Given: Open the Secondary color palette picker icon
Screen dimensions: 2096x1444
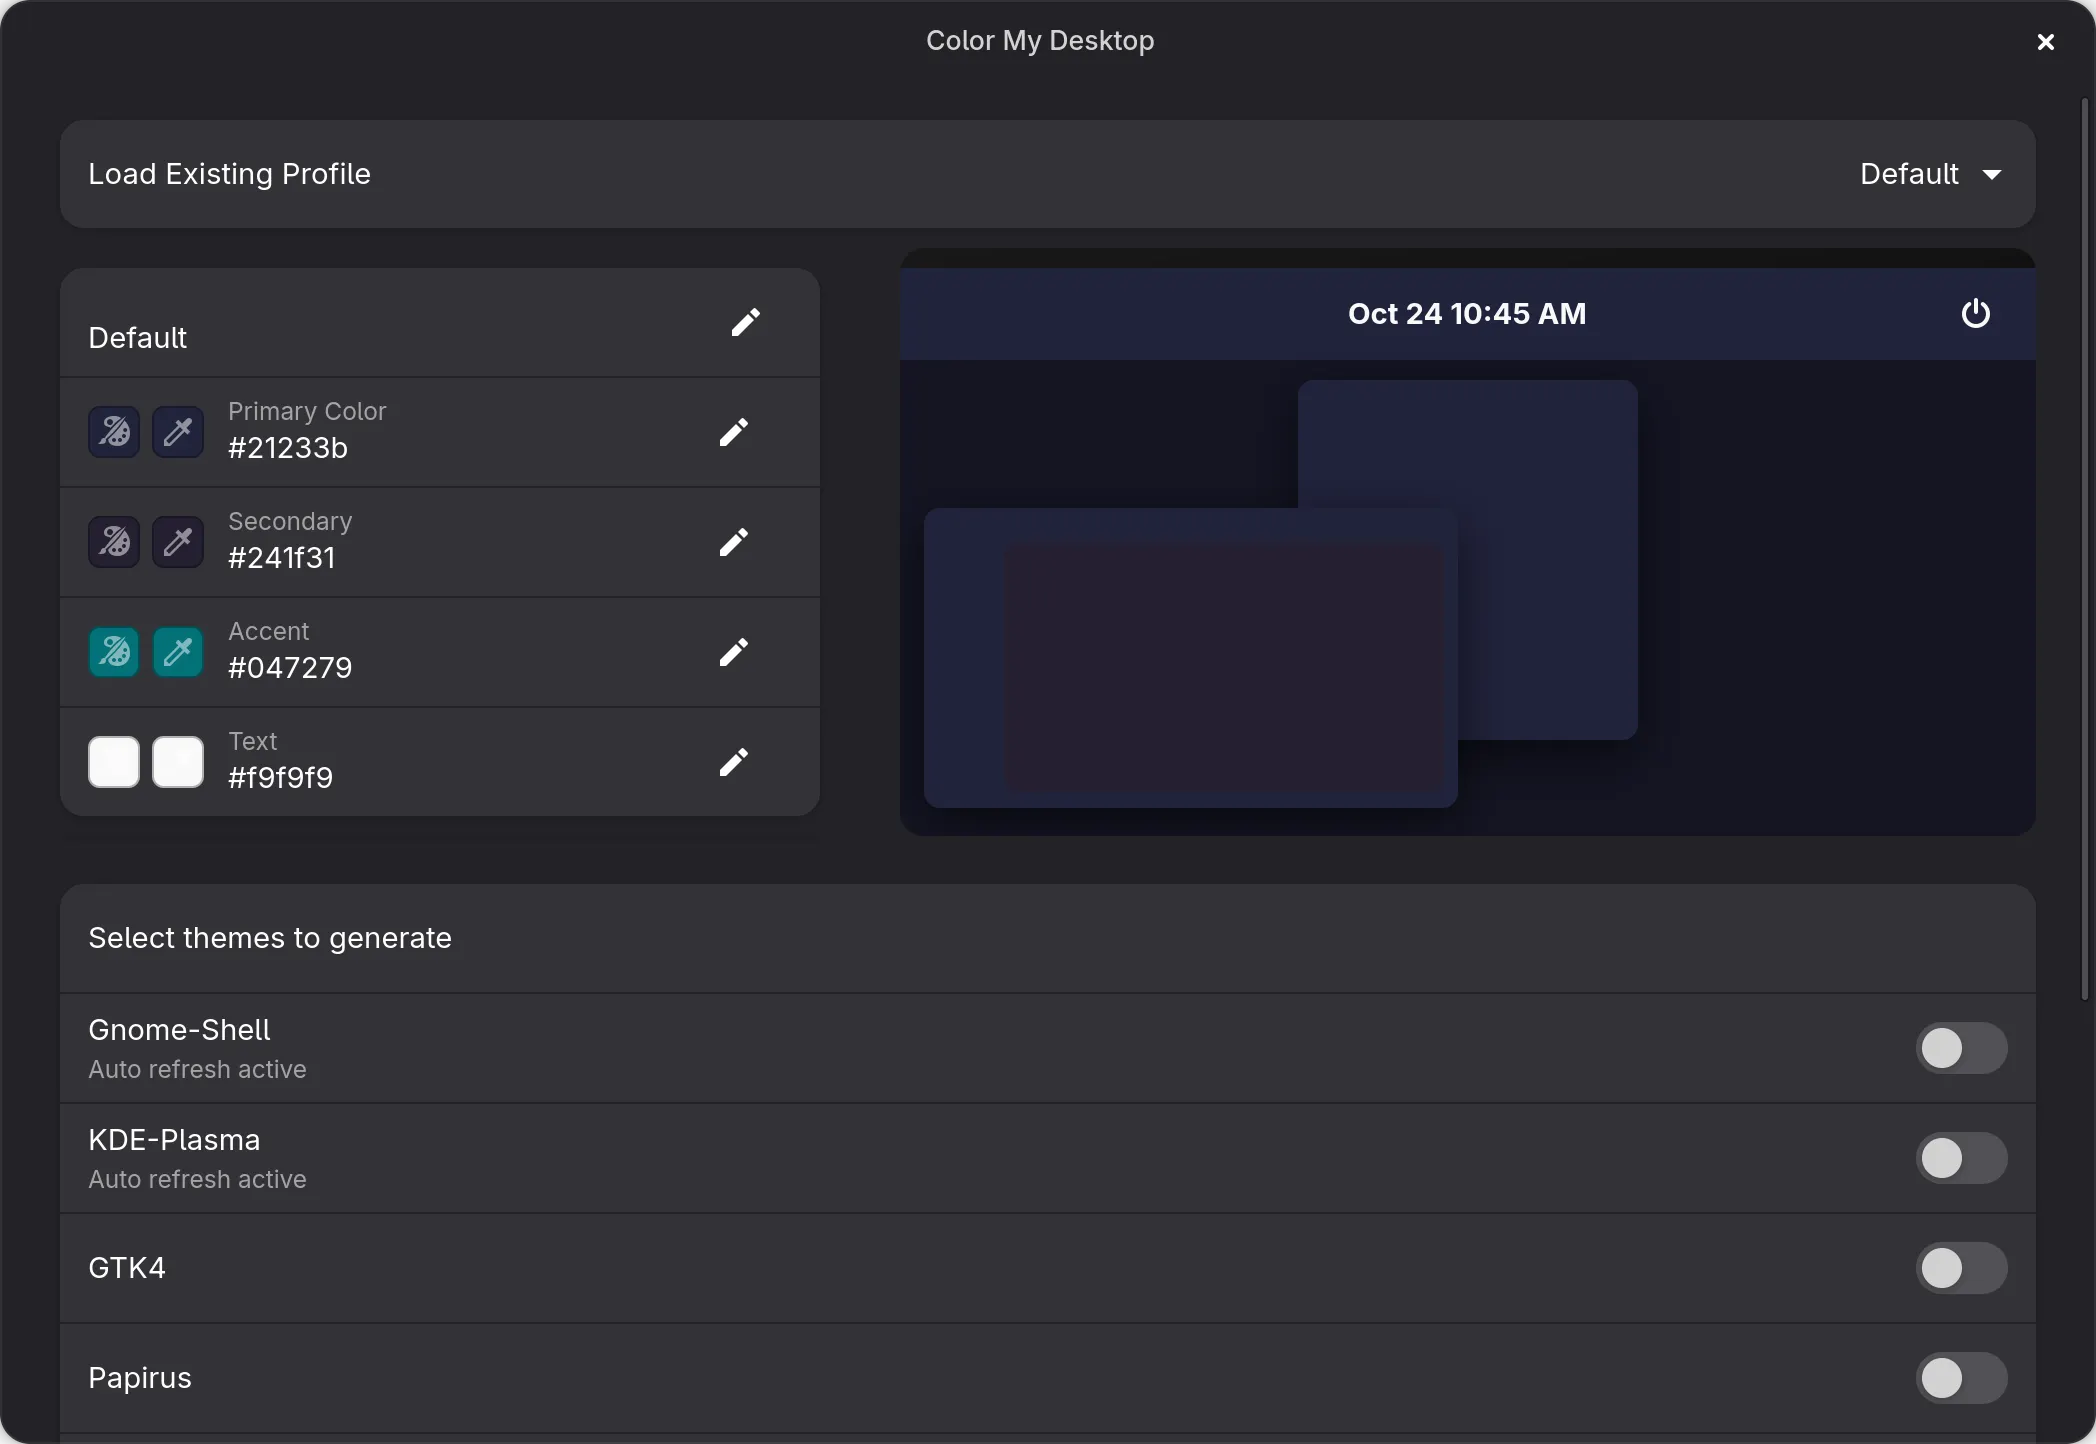Looking at the screenshot, I should (114, 542).
